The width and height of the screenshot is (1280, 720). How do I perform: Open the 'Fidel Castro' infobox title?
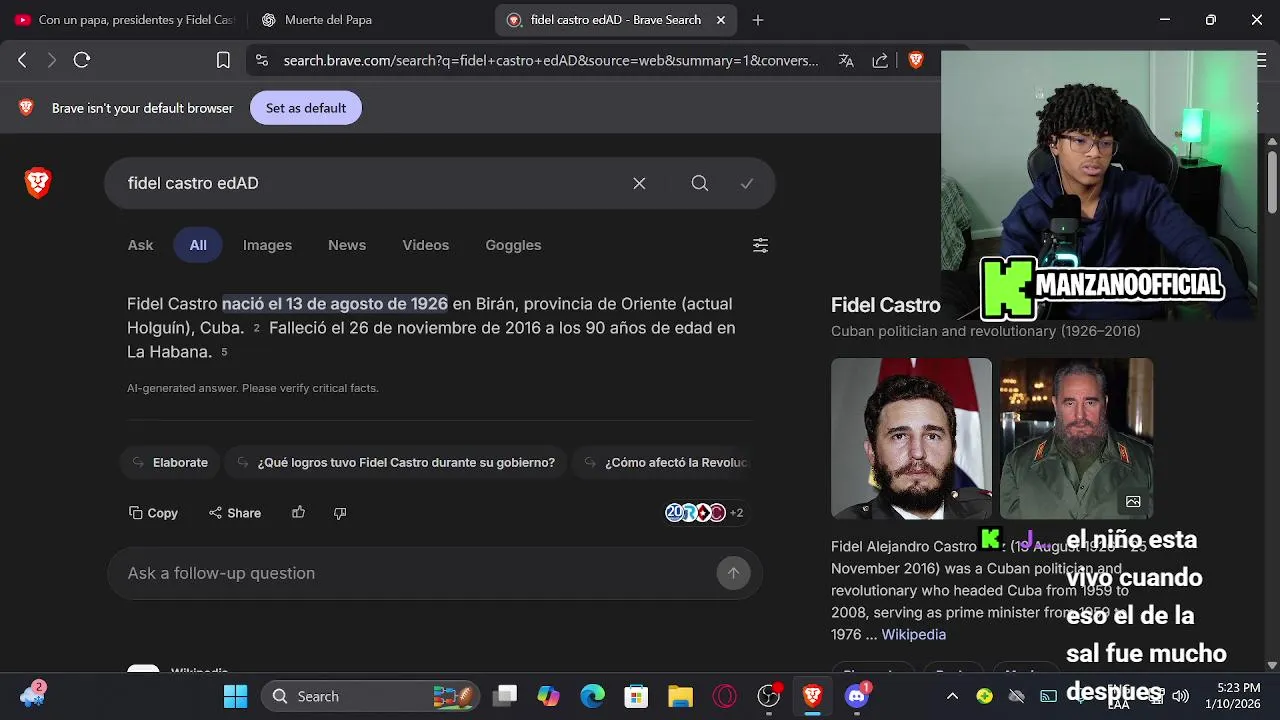click(885, 305)
